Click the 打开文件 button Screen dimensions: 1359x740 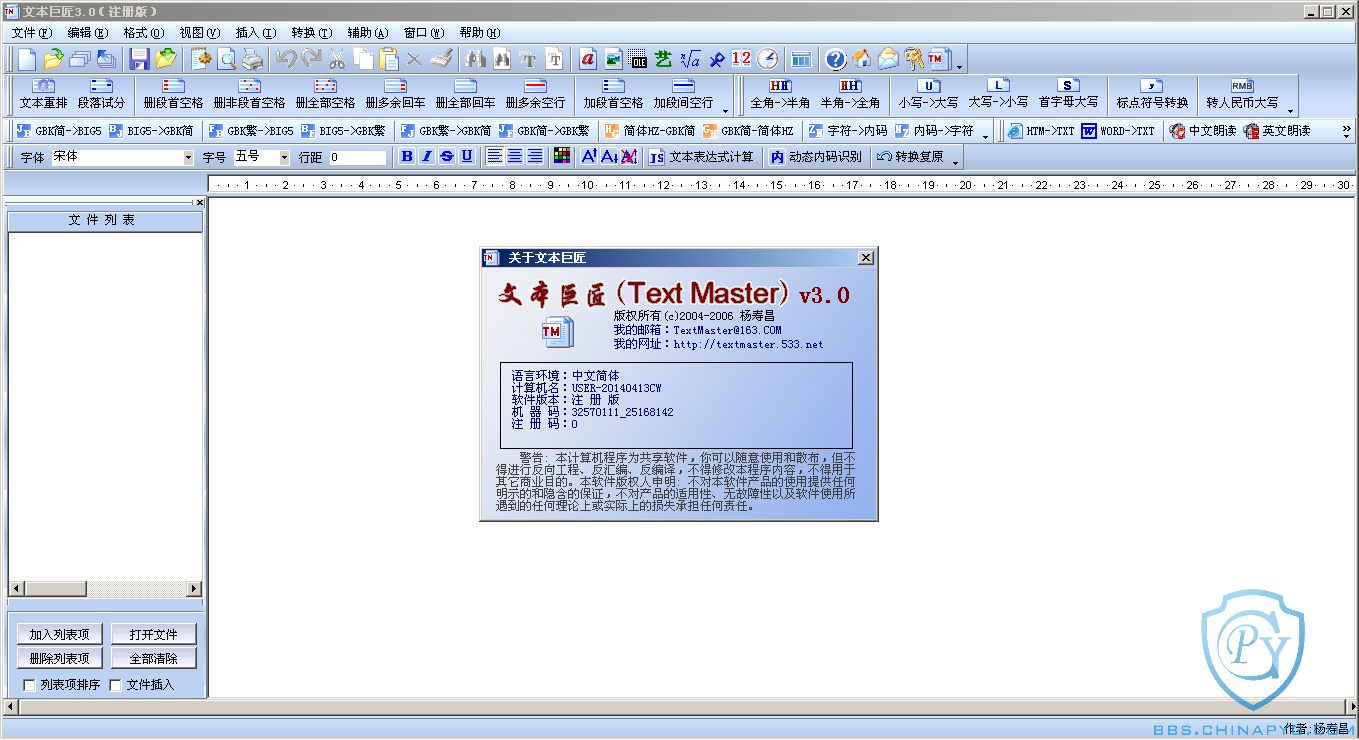(153, 634)
